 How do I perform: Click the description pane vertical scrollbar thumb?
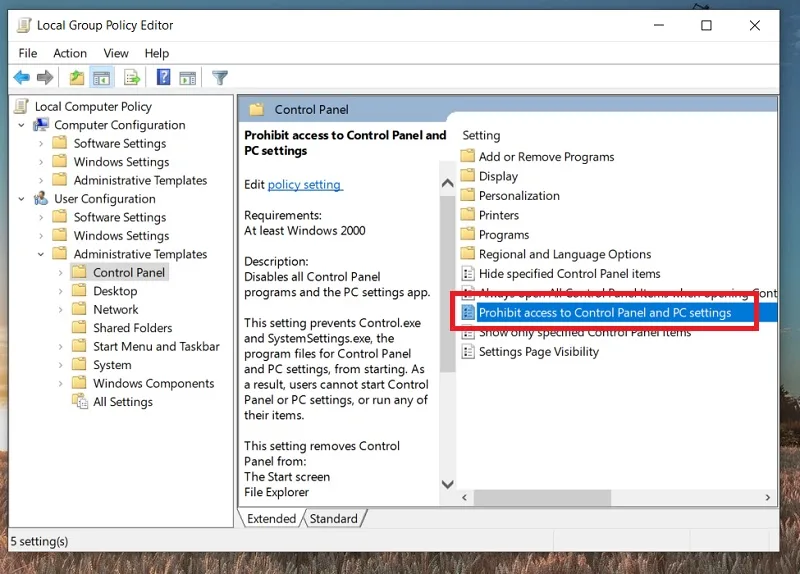pyautogui.click(x=447, y=283)
